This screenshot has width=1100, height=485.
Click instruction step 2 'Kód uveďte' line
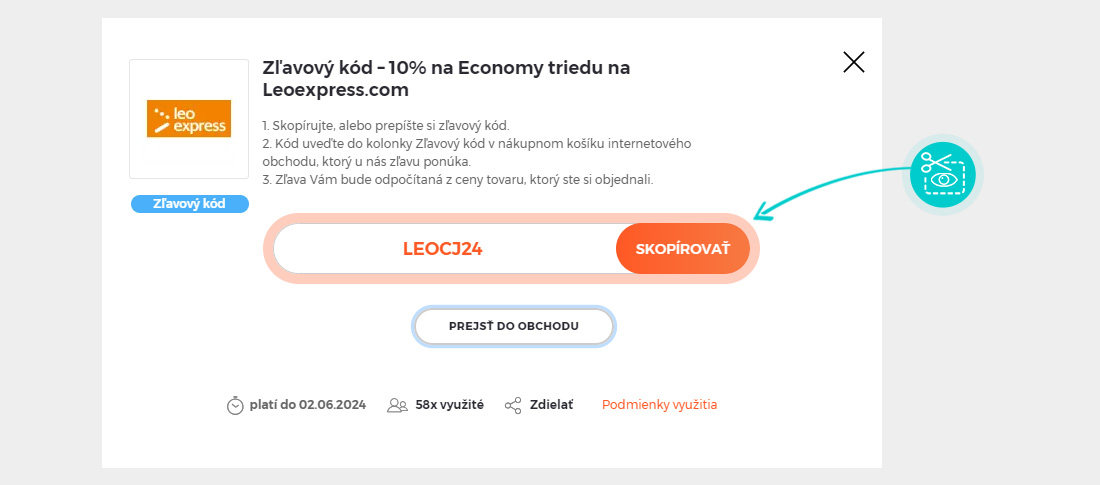[477, 153]
